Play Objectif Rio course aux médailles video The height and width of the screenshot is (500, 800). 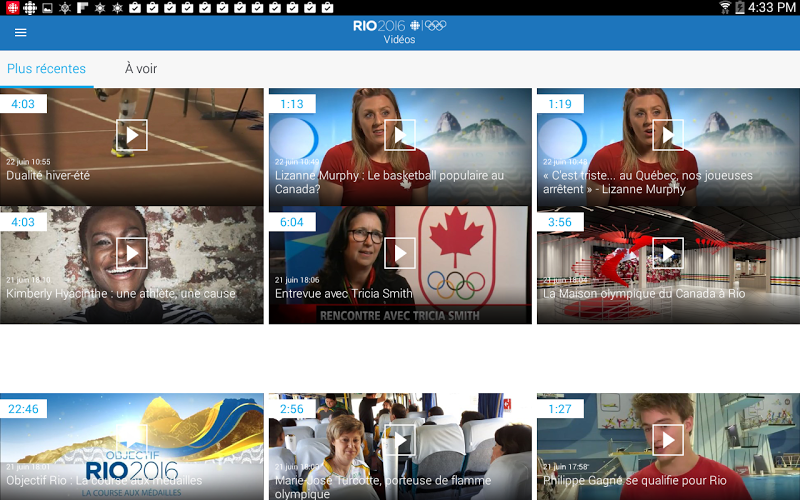coord(132,440)
